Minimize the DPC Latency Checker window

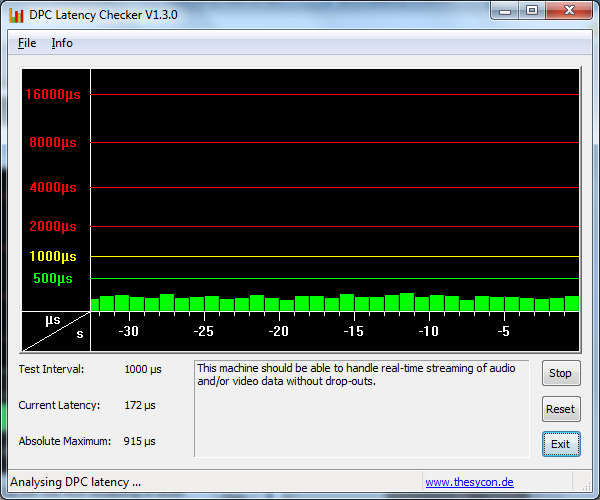(505, 11)
